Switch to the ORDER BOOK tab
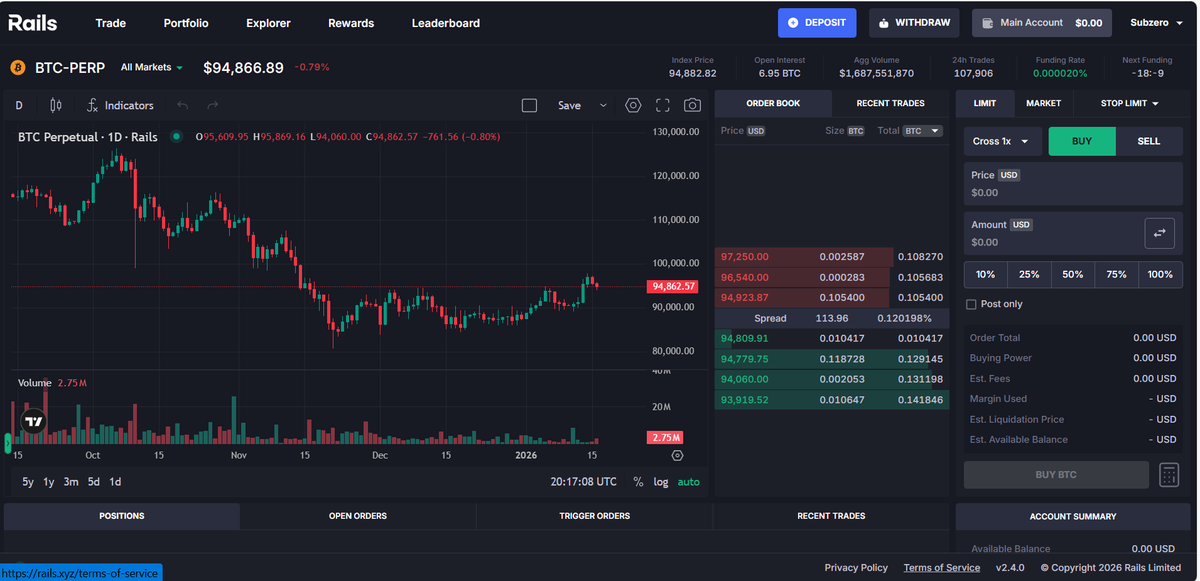This screenshot has width=1200, height=581. pyautogui.click(x=773, y=103)
